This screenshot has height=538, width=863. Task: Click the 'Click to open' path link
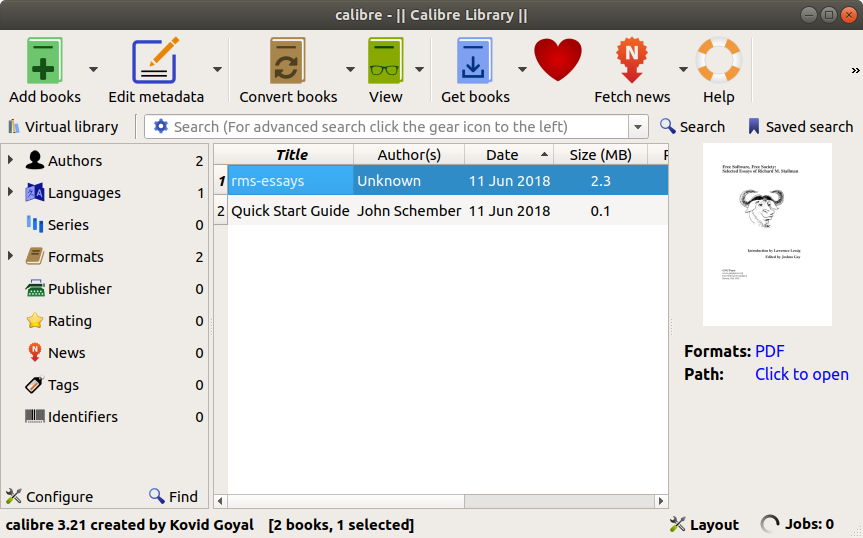pos(801,374)
